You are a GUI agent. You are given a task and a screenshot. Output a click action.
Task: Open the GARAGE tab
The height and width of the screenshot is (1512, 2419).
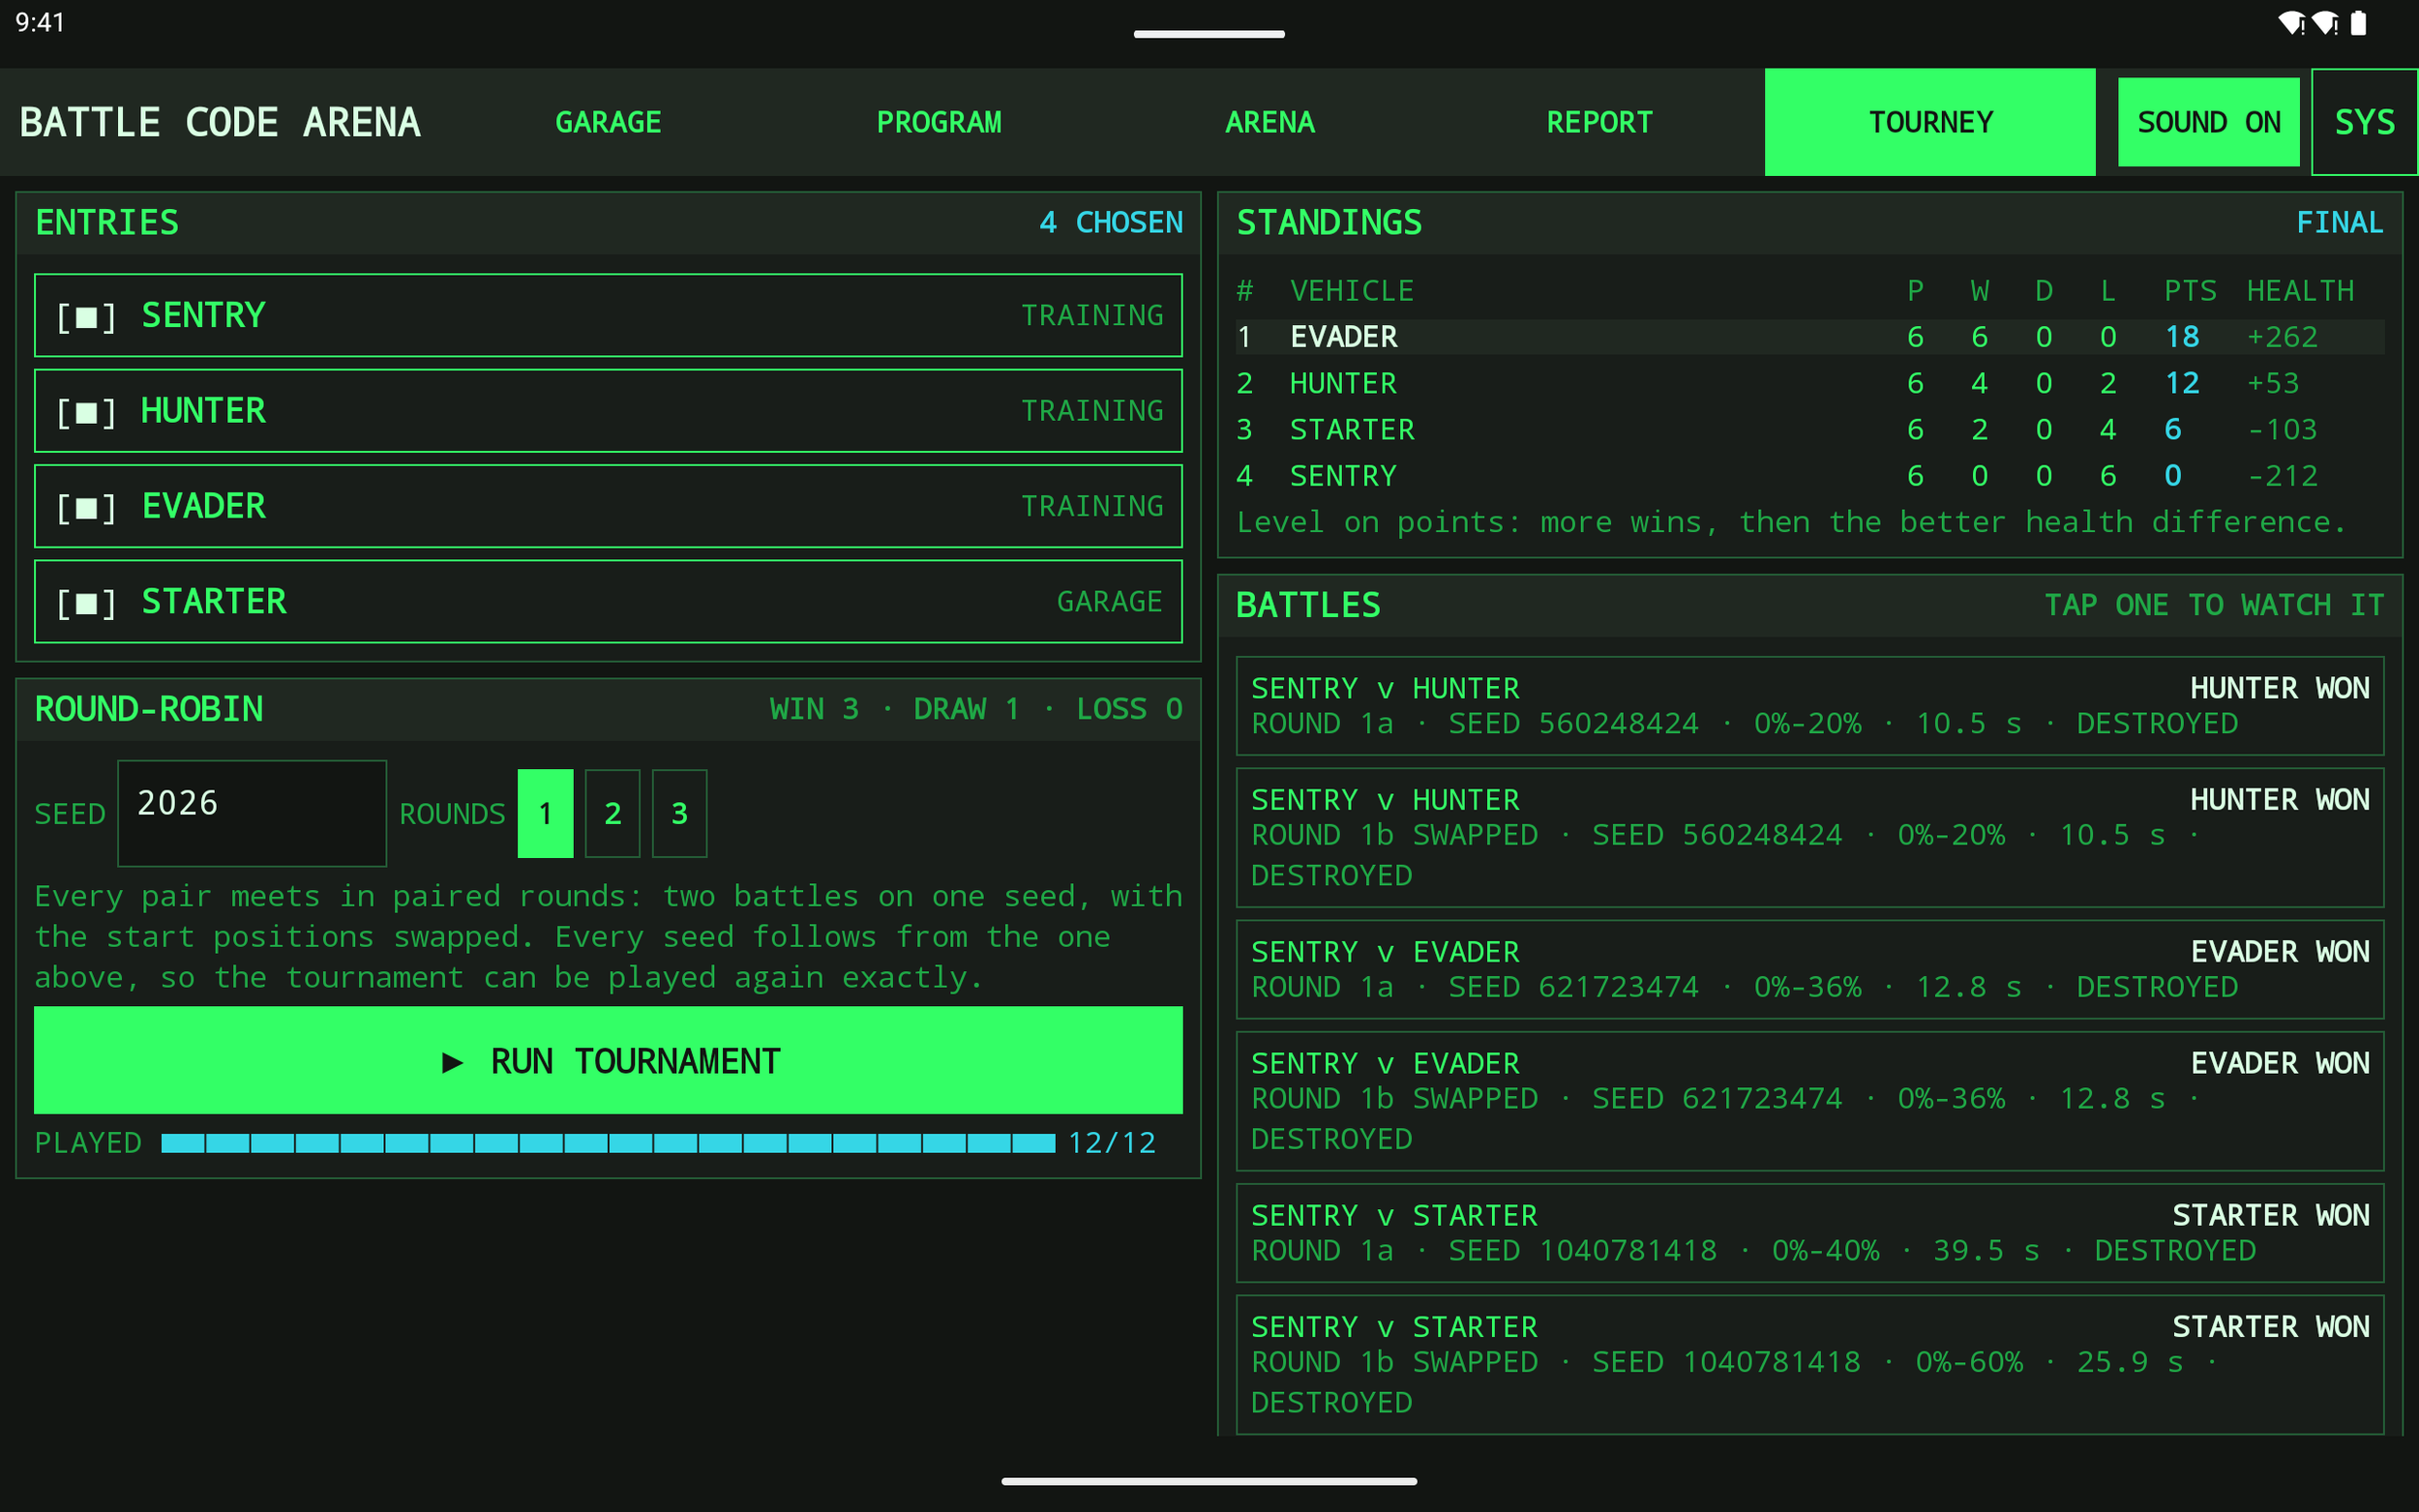pyautogui.click(x=608, y=122)
